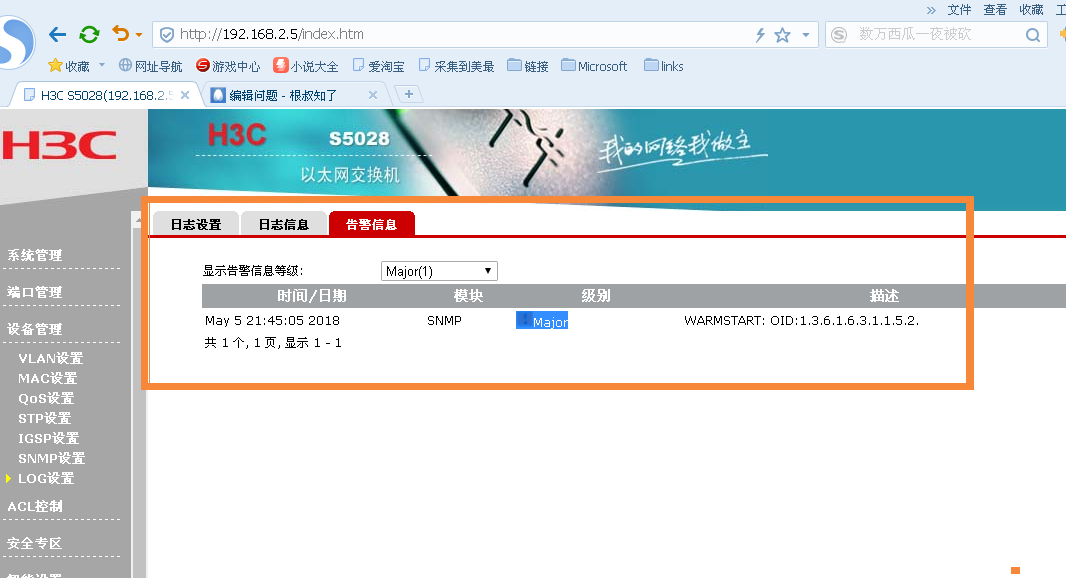Open the 链接 bookmark folder
This screenshot has height=578, width=1066.
pyautogui.click(x=528, y=66)
